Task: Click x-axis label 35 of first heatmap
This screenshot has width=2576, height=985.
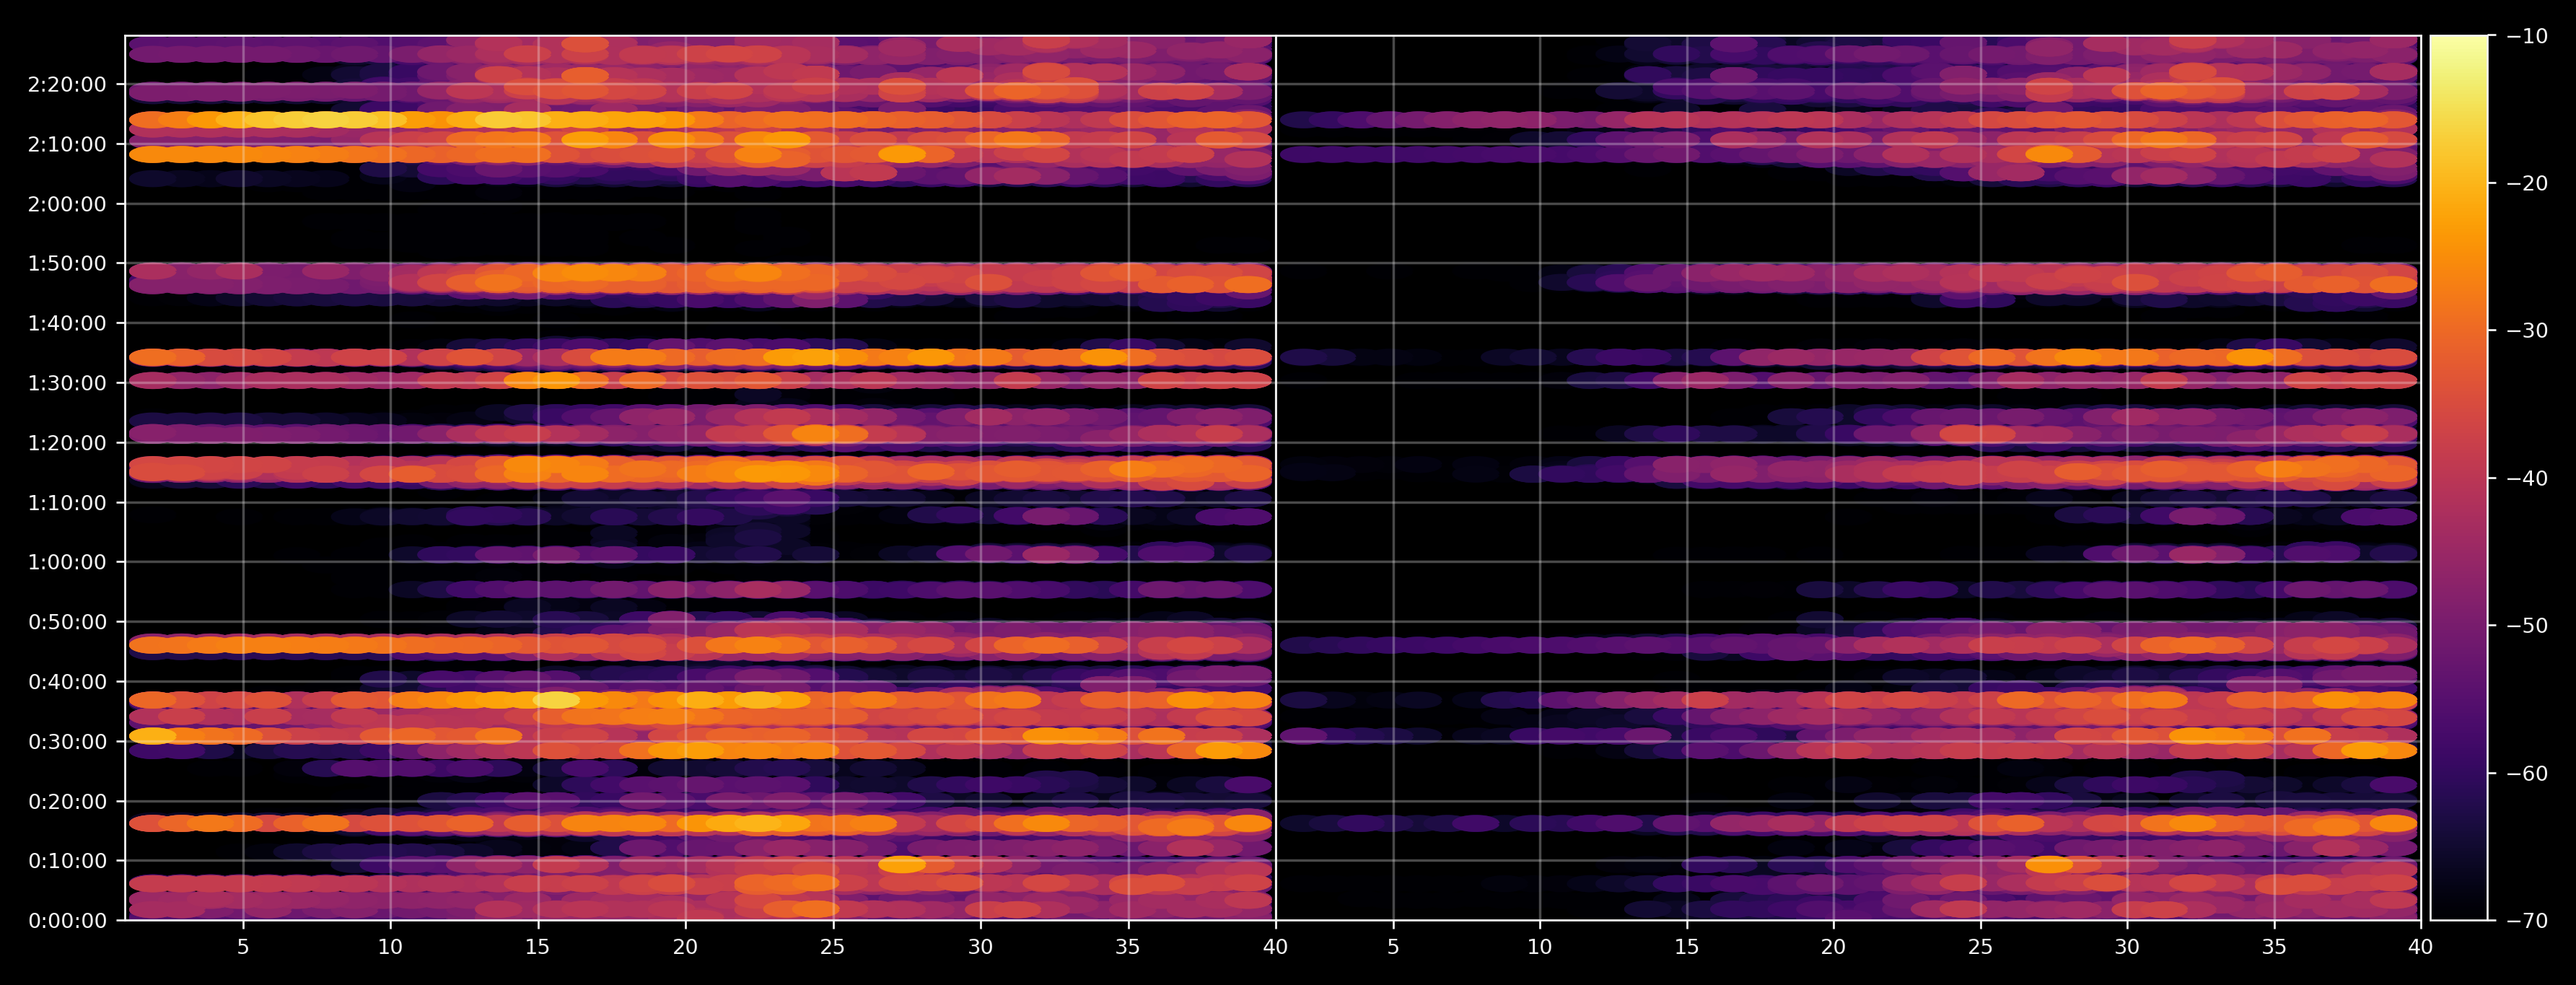Action: point(1128,947)
